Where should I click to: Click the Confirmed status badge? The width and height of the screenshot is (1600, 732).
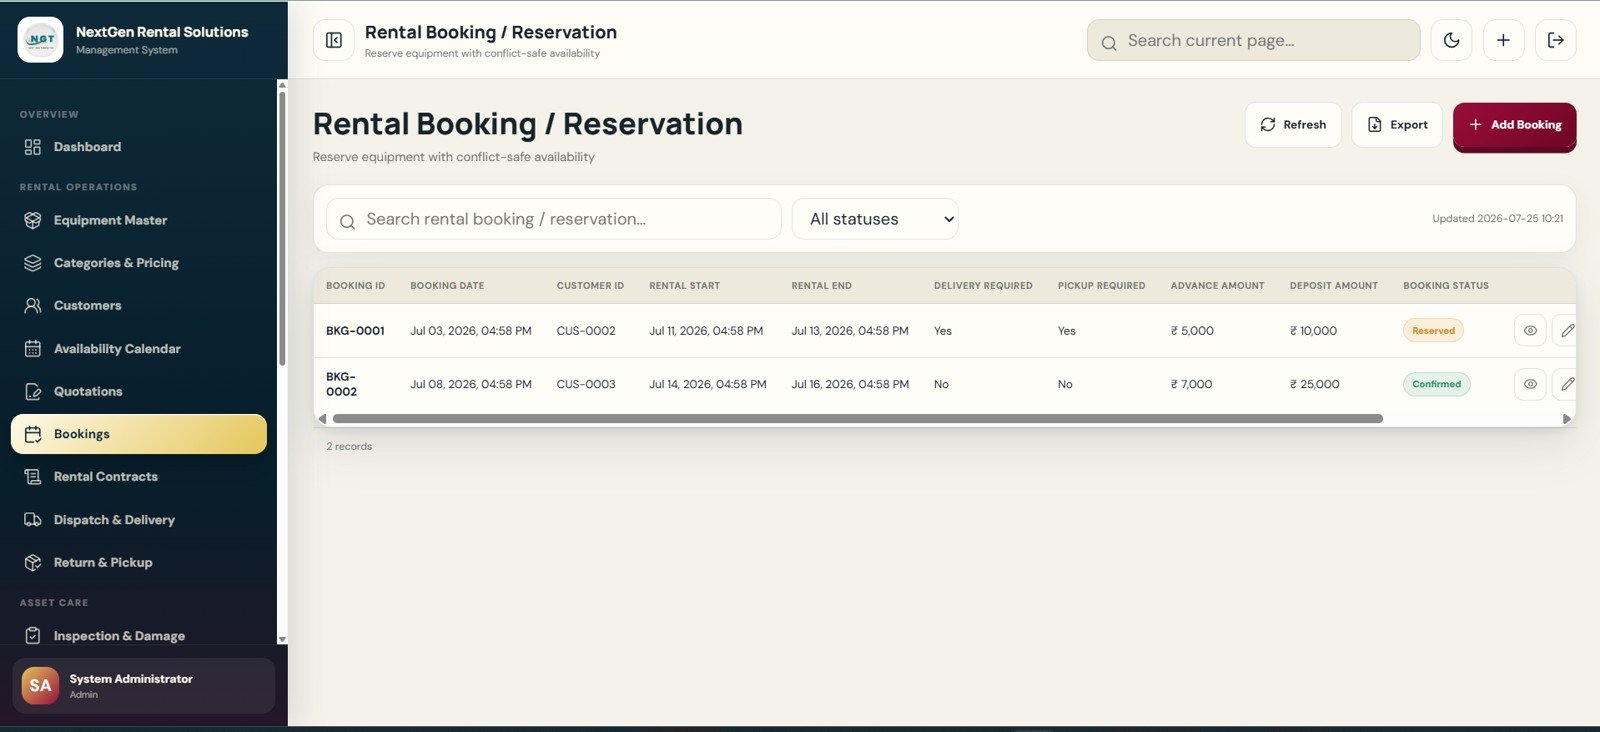(x=1436, y=384)
